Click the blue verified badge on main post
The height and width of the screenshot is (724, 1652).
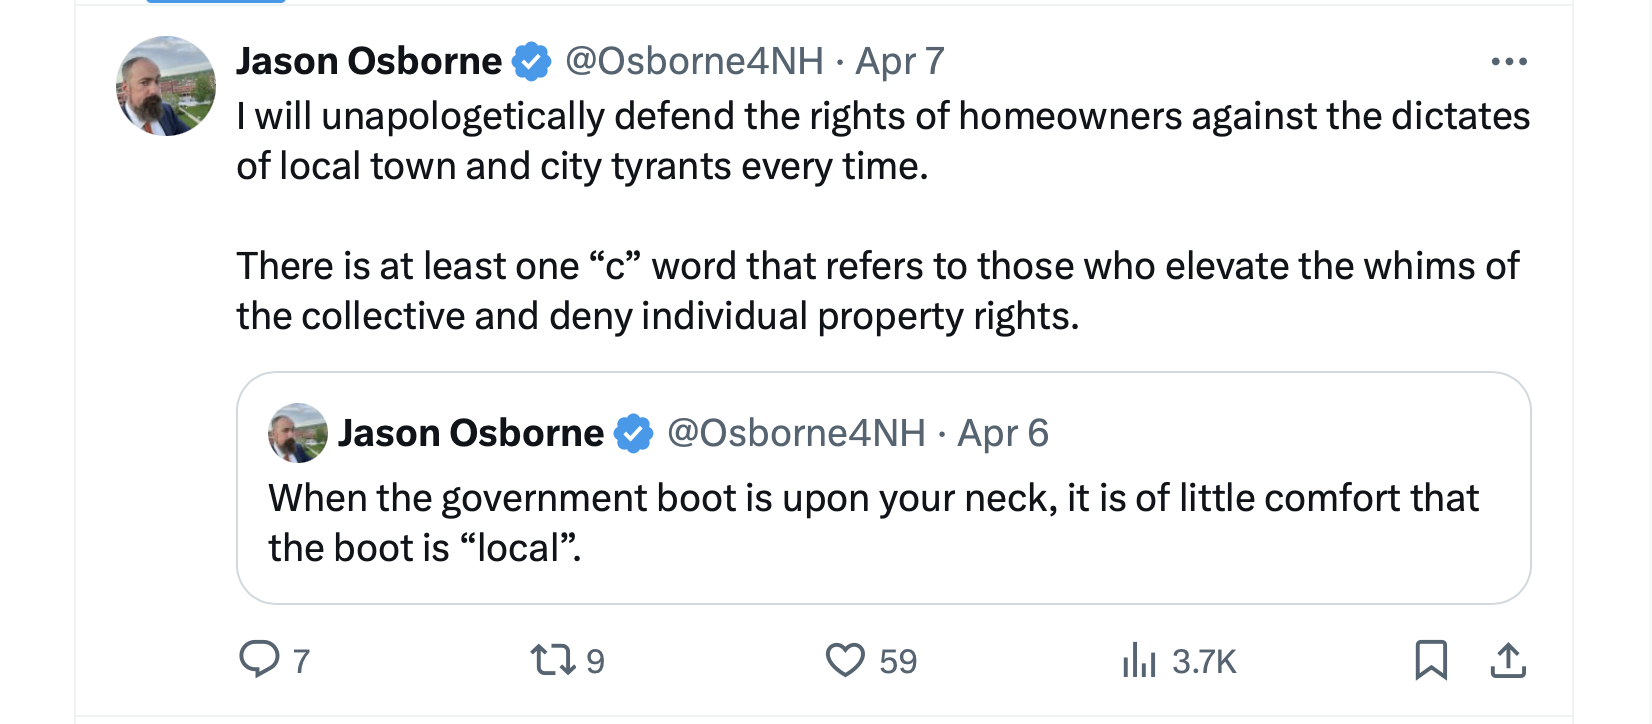point(532,62)
